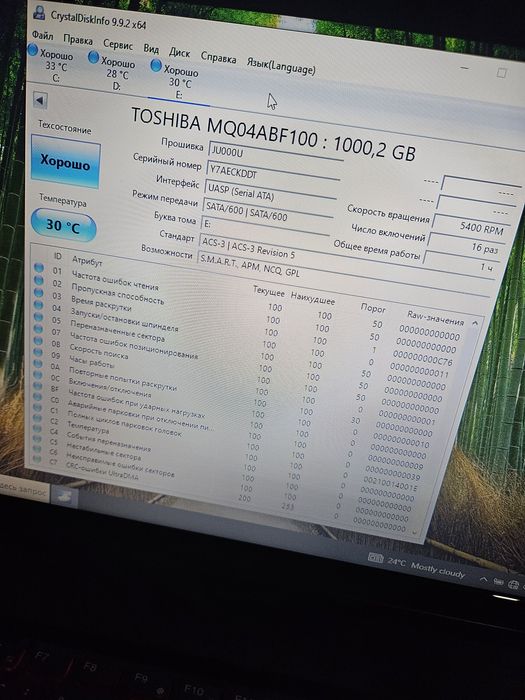Screen dimensions: 525x700
Task: Click the status icon for attribute 01
Action: [x=39, y=268]
